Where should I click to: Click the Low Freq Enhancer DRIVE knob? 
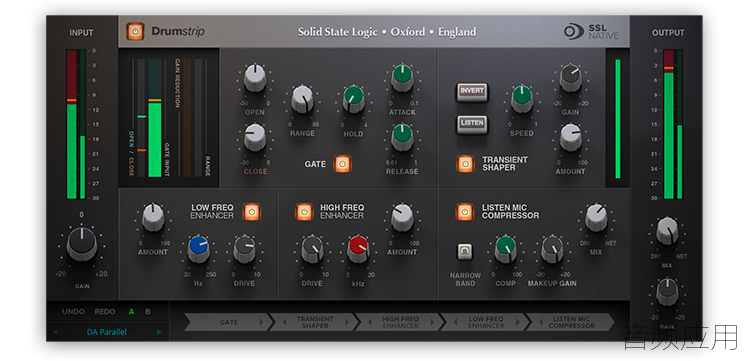tap(244, 249)
